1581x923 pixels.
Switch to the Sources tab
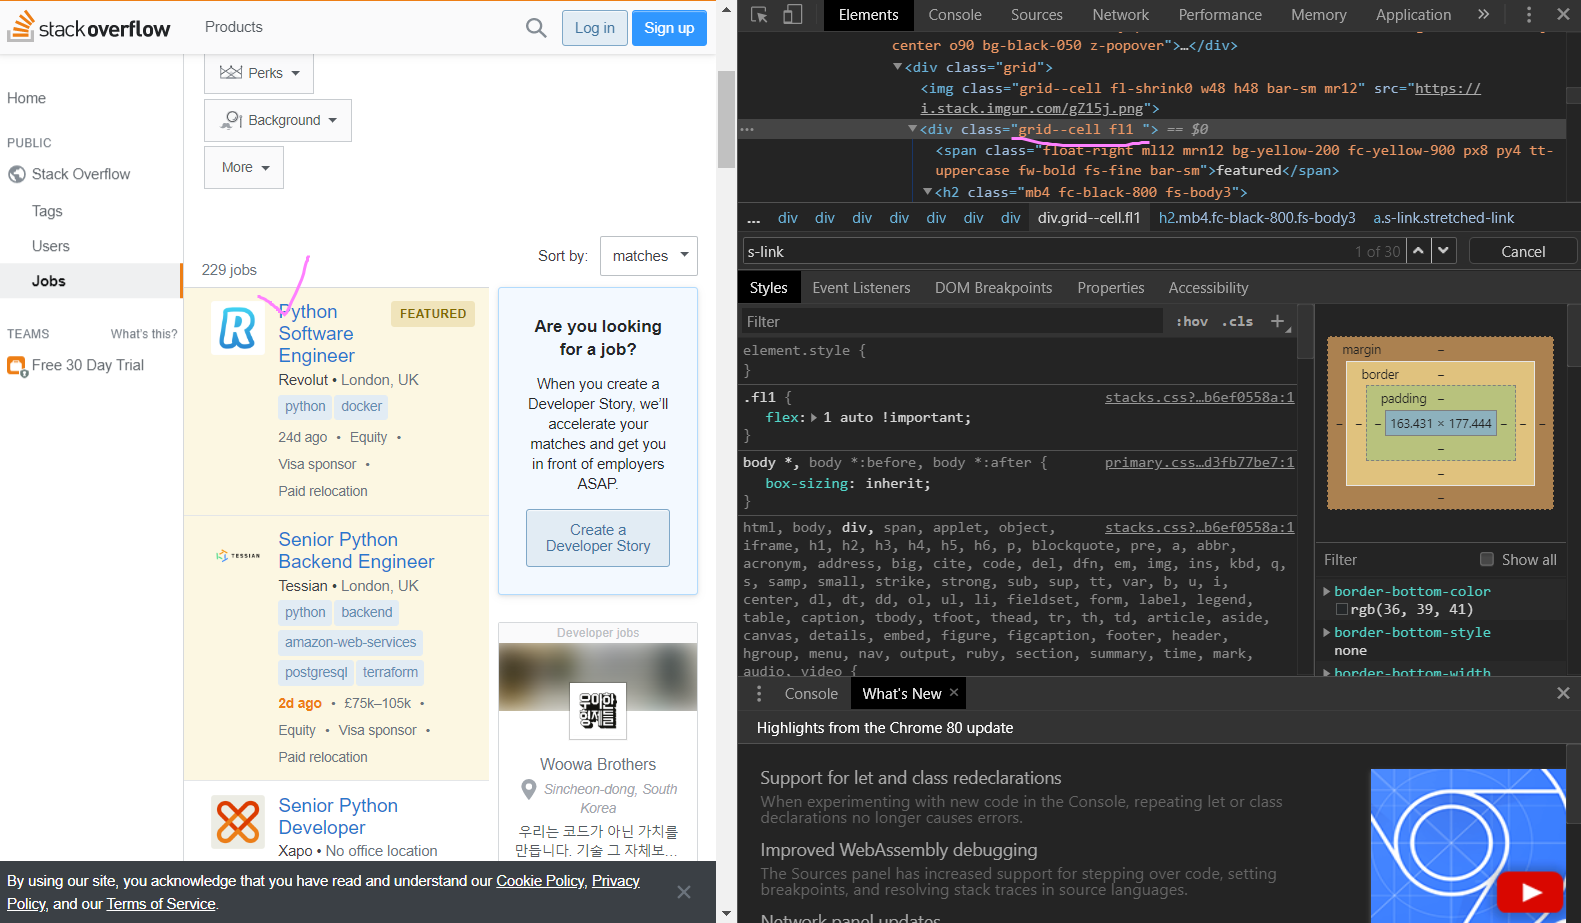1037,15
